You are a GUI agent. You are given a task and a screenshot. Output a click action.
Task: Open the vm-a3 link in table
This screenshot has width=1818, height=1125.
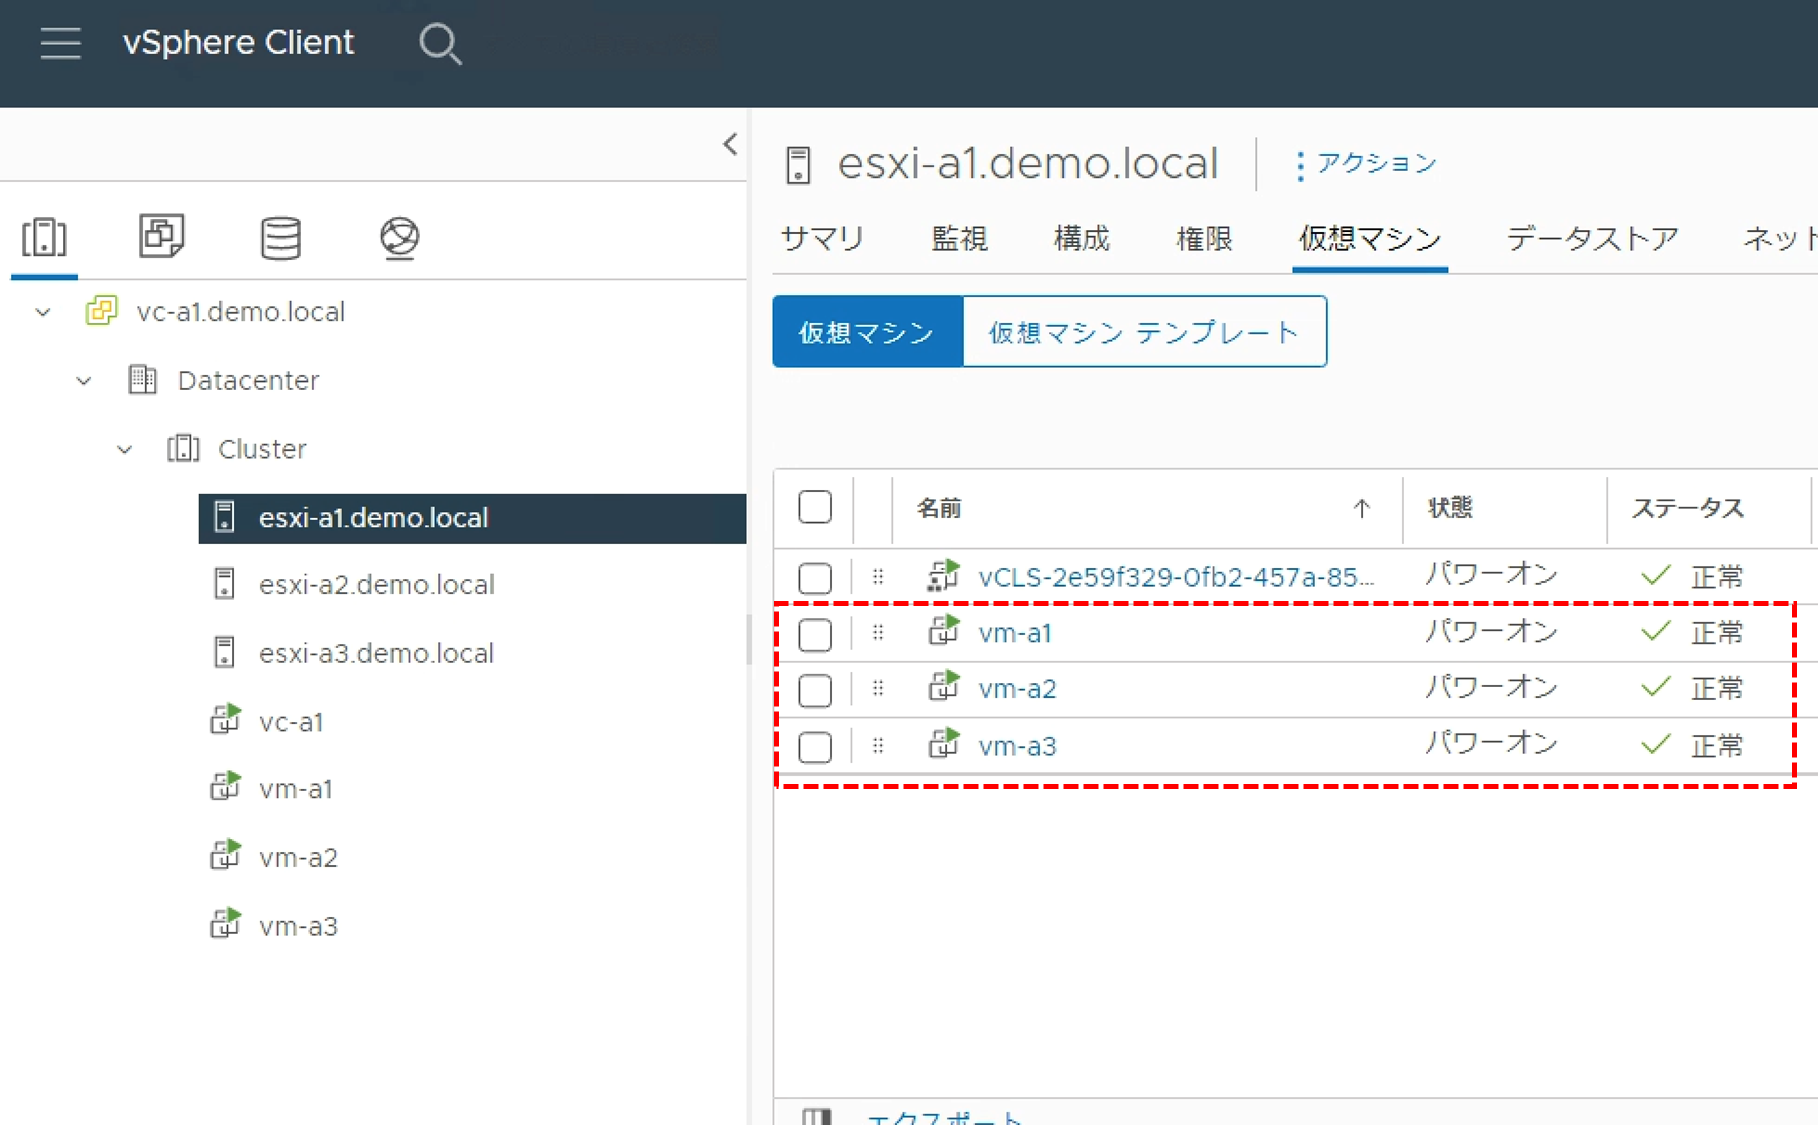point(1017,746)
